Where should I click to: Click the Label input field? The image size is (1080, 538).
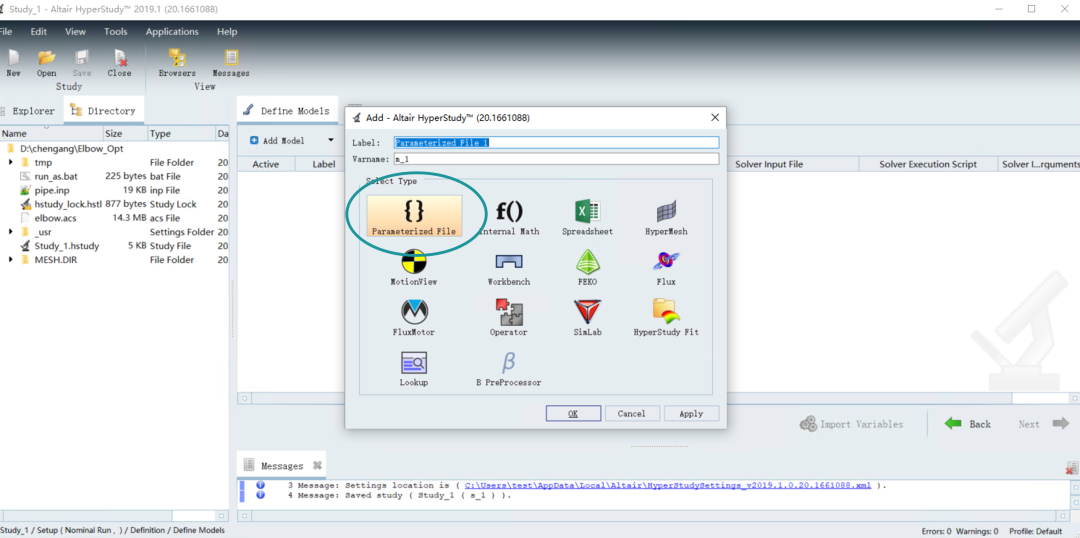(x=556, y=143)
